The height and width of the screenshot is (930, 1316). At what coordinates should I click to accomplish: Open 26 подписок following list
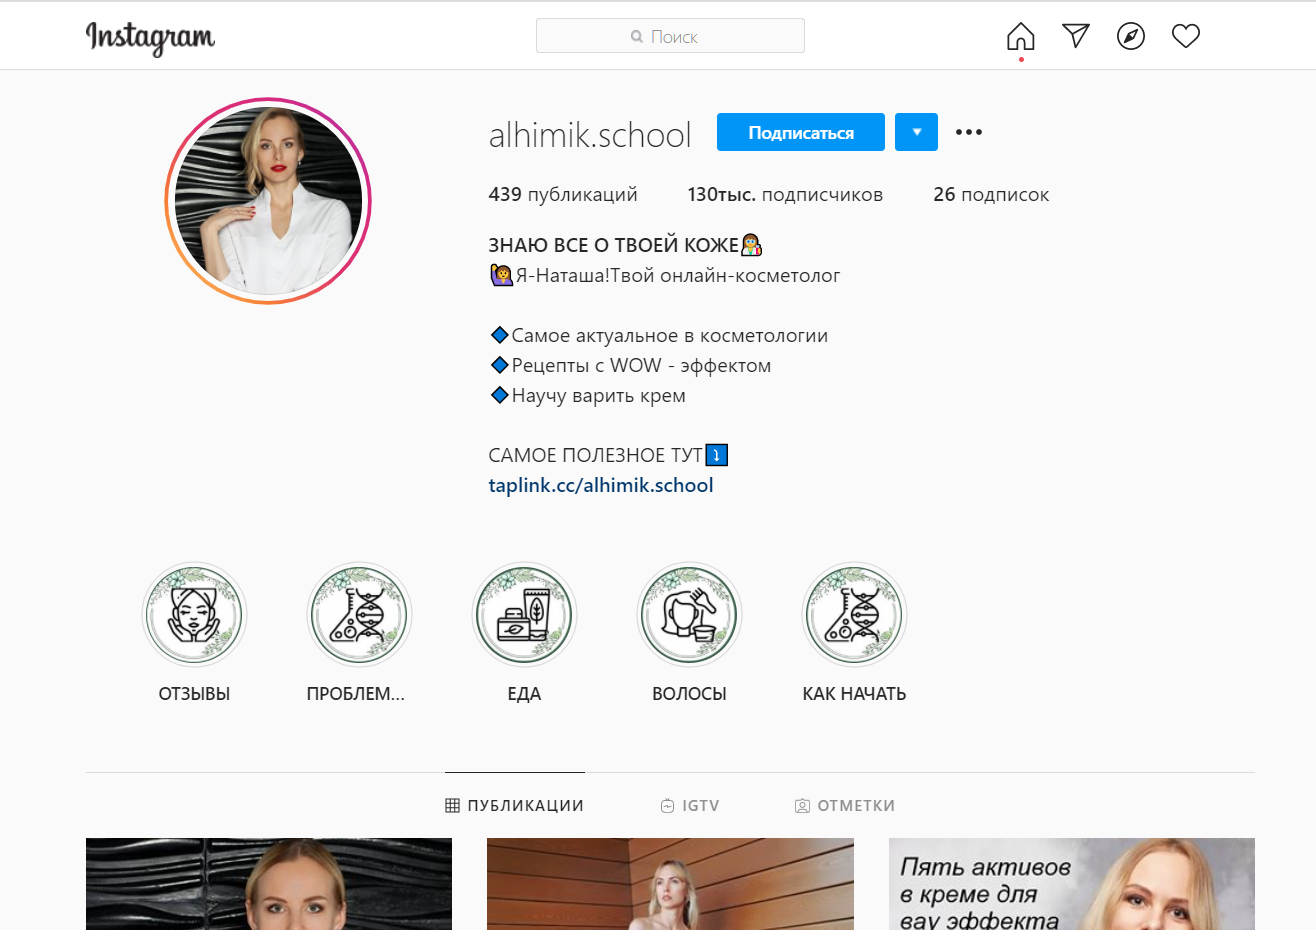coord(991,194)
